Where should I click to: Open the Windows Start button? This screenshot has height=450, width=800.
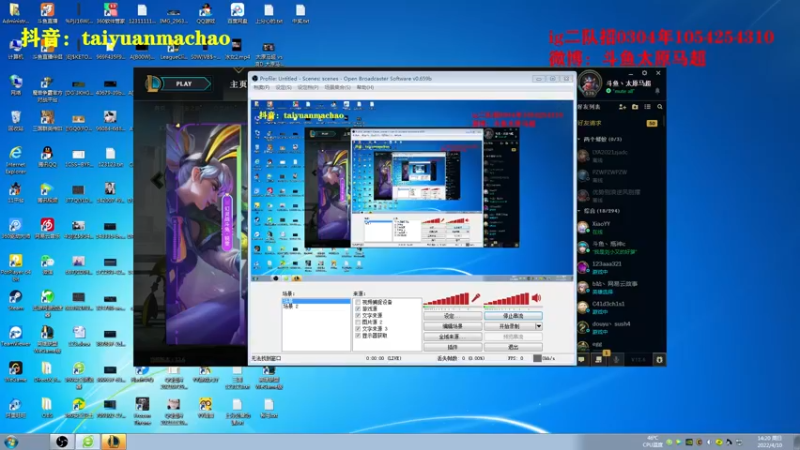[x=11, y=442]
